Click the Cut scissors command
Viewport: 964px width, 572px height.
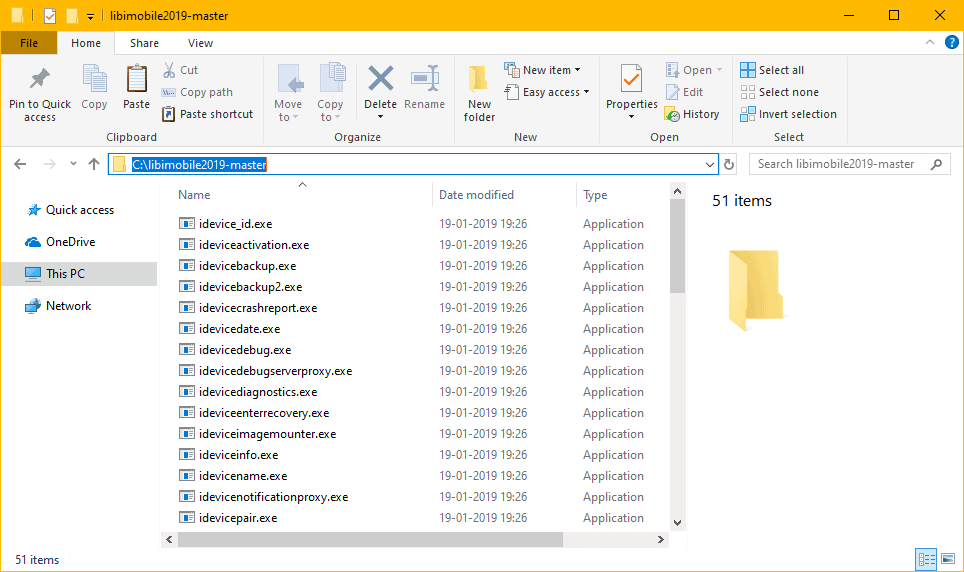coord(181,70)
